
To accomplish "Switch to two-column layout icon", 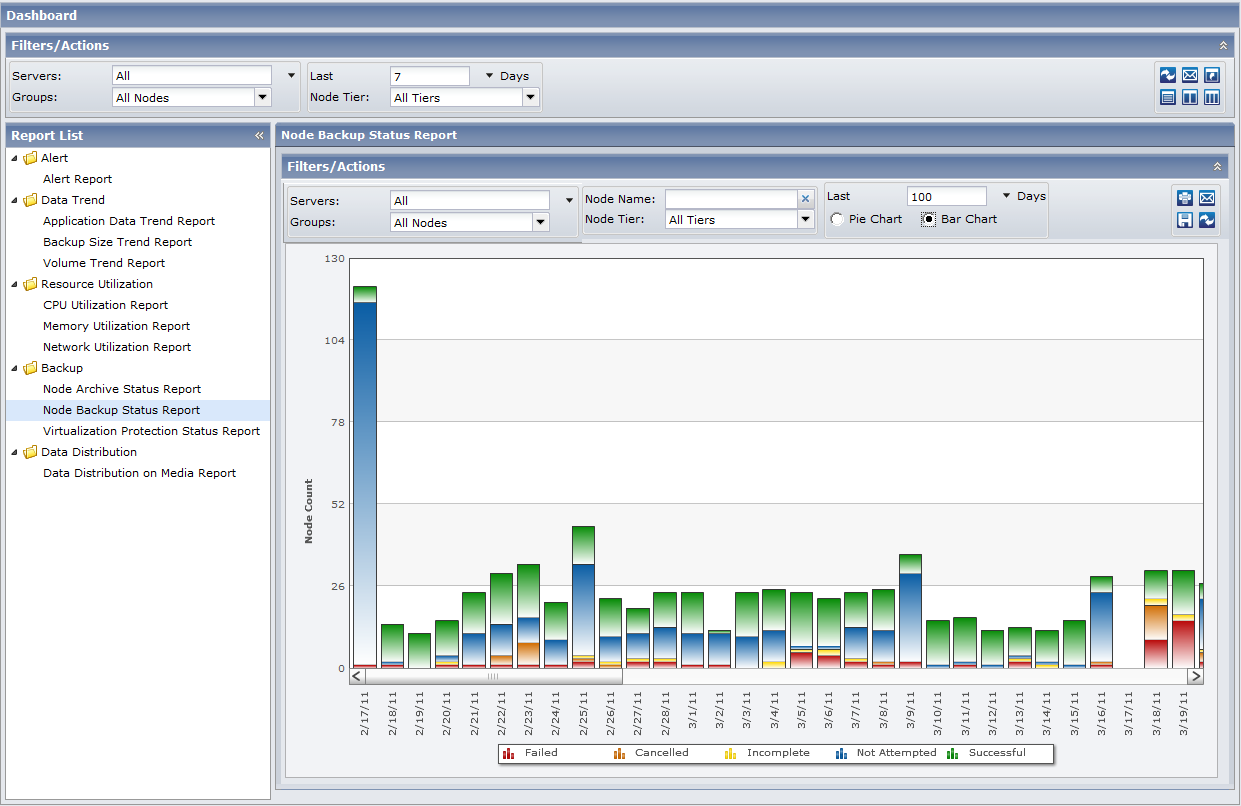I will point(1190,98).
